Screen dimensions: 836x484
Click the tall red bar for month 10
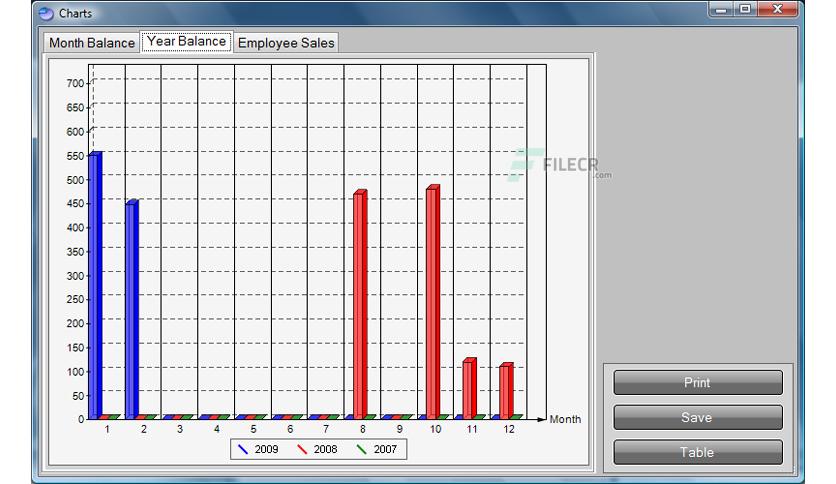click(433, 302)
